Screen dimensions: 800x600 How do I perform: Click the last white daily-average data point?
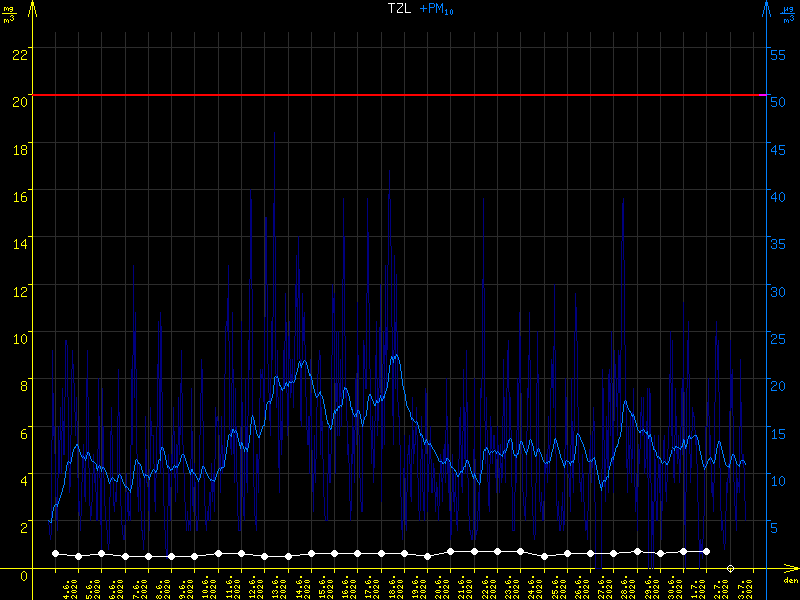[x=707, y=551]
